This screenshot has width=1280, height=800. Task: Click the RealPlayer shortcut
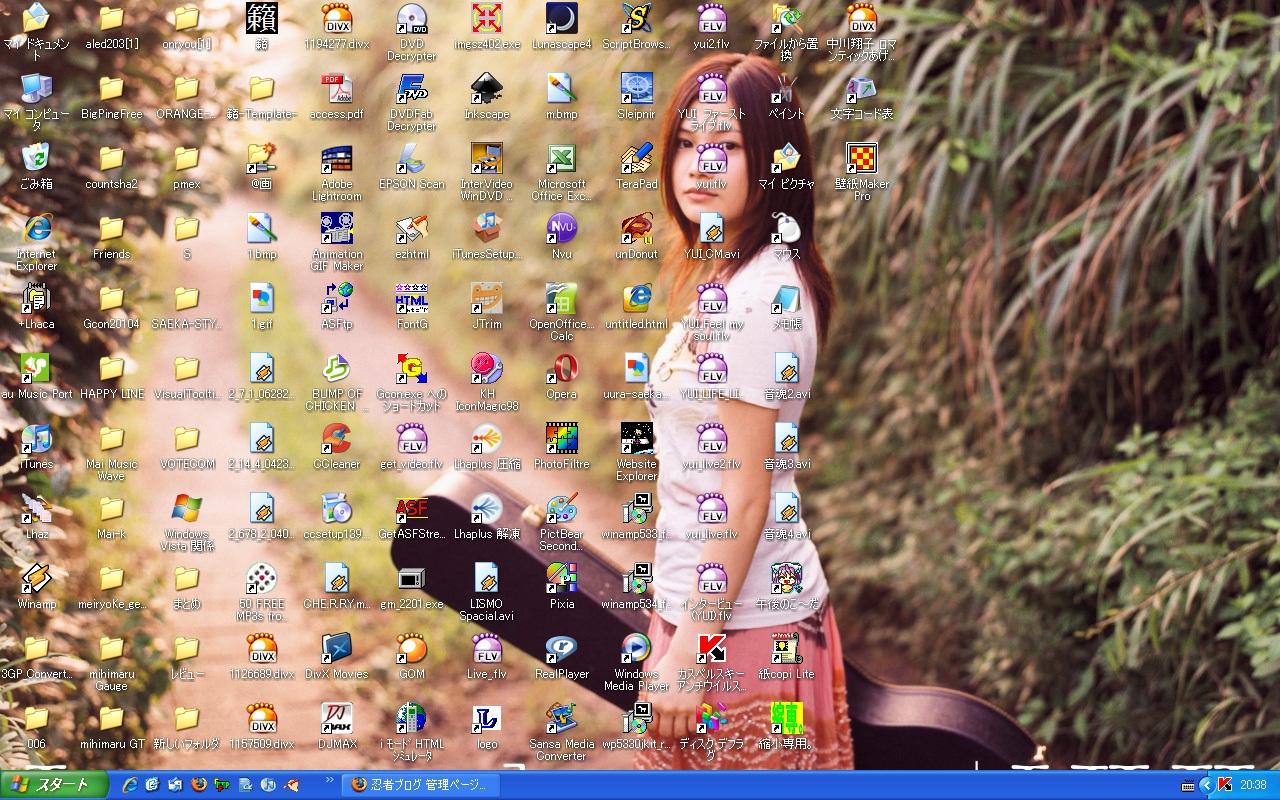(x=561, y=650)
